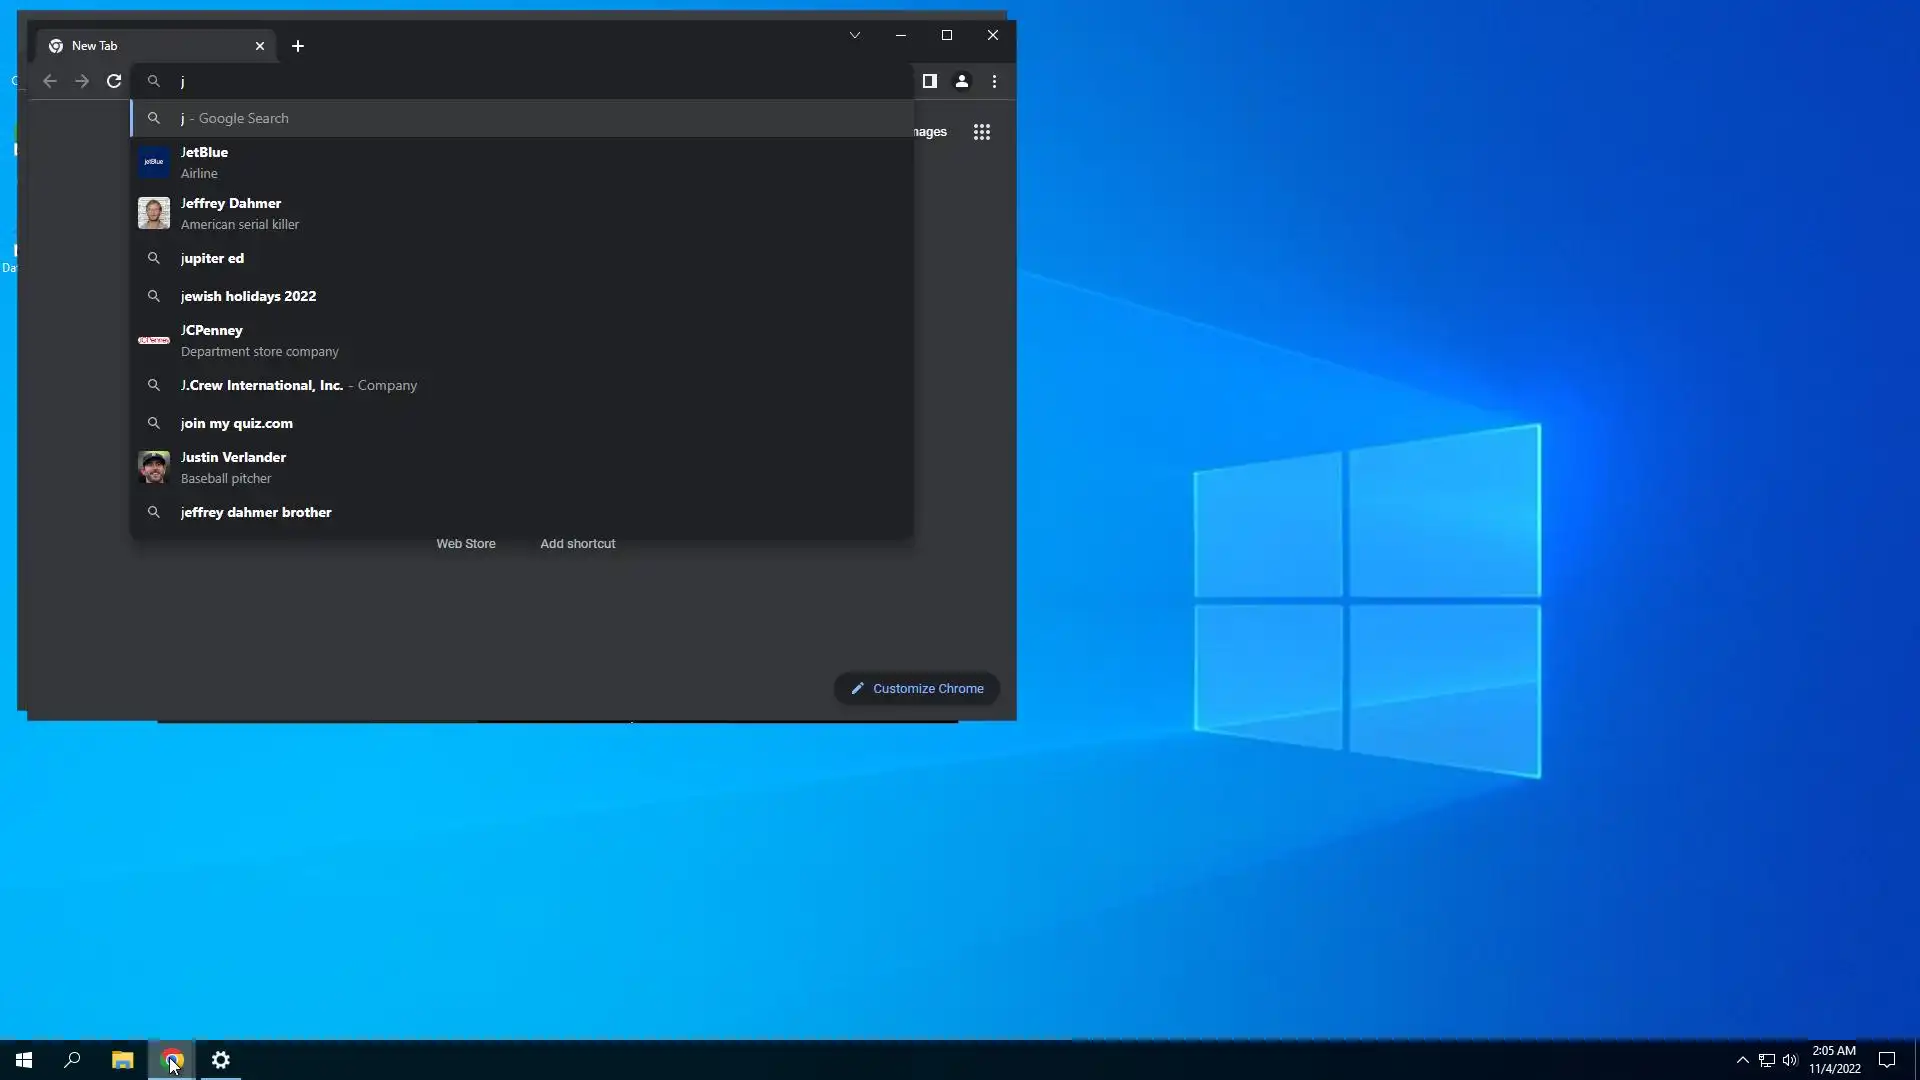Open the Google apps grid icon
Screen dimensions: 1920x1080
tap(981, 132)
